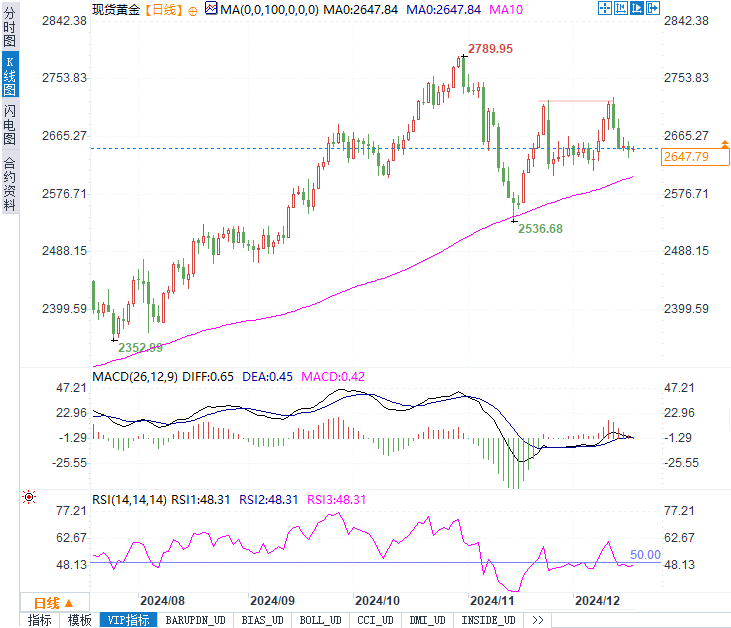This screenshot has height=628, width=731.
Task: Open 合约资料 sidebar tab
Action: 10,184
